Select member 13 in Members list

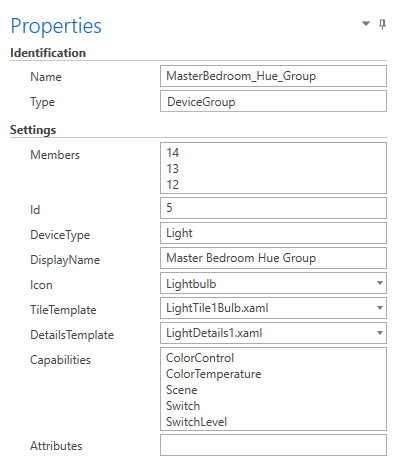pyautogui.click(x=173, y=169)
